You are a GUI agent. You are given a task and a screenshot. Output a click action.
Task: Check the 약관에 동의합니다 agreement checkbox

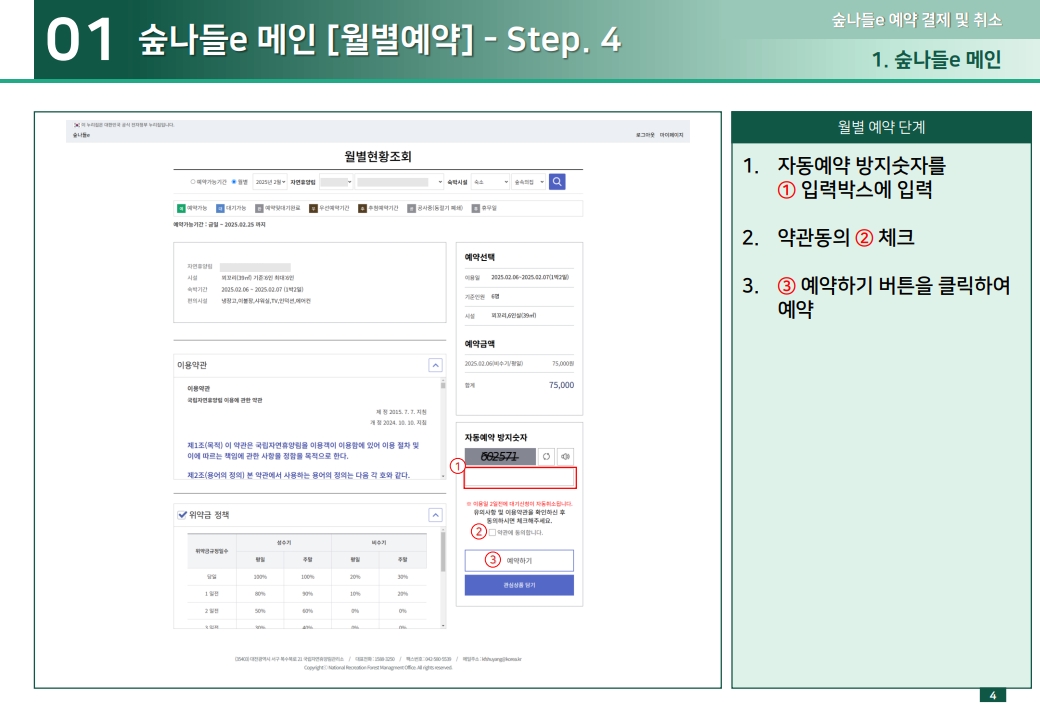pyautogui.click(x=492, y=533)
